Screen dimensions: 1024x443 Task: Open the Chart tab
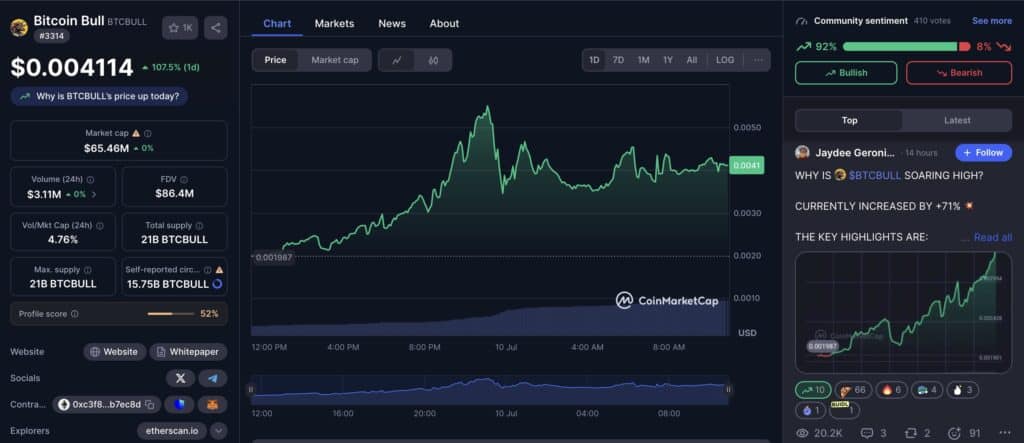[277, 24]
